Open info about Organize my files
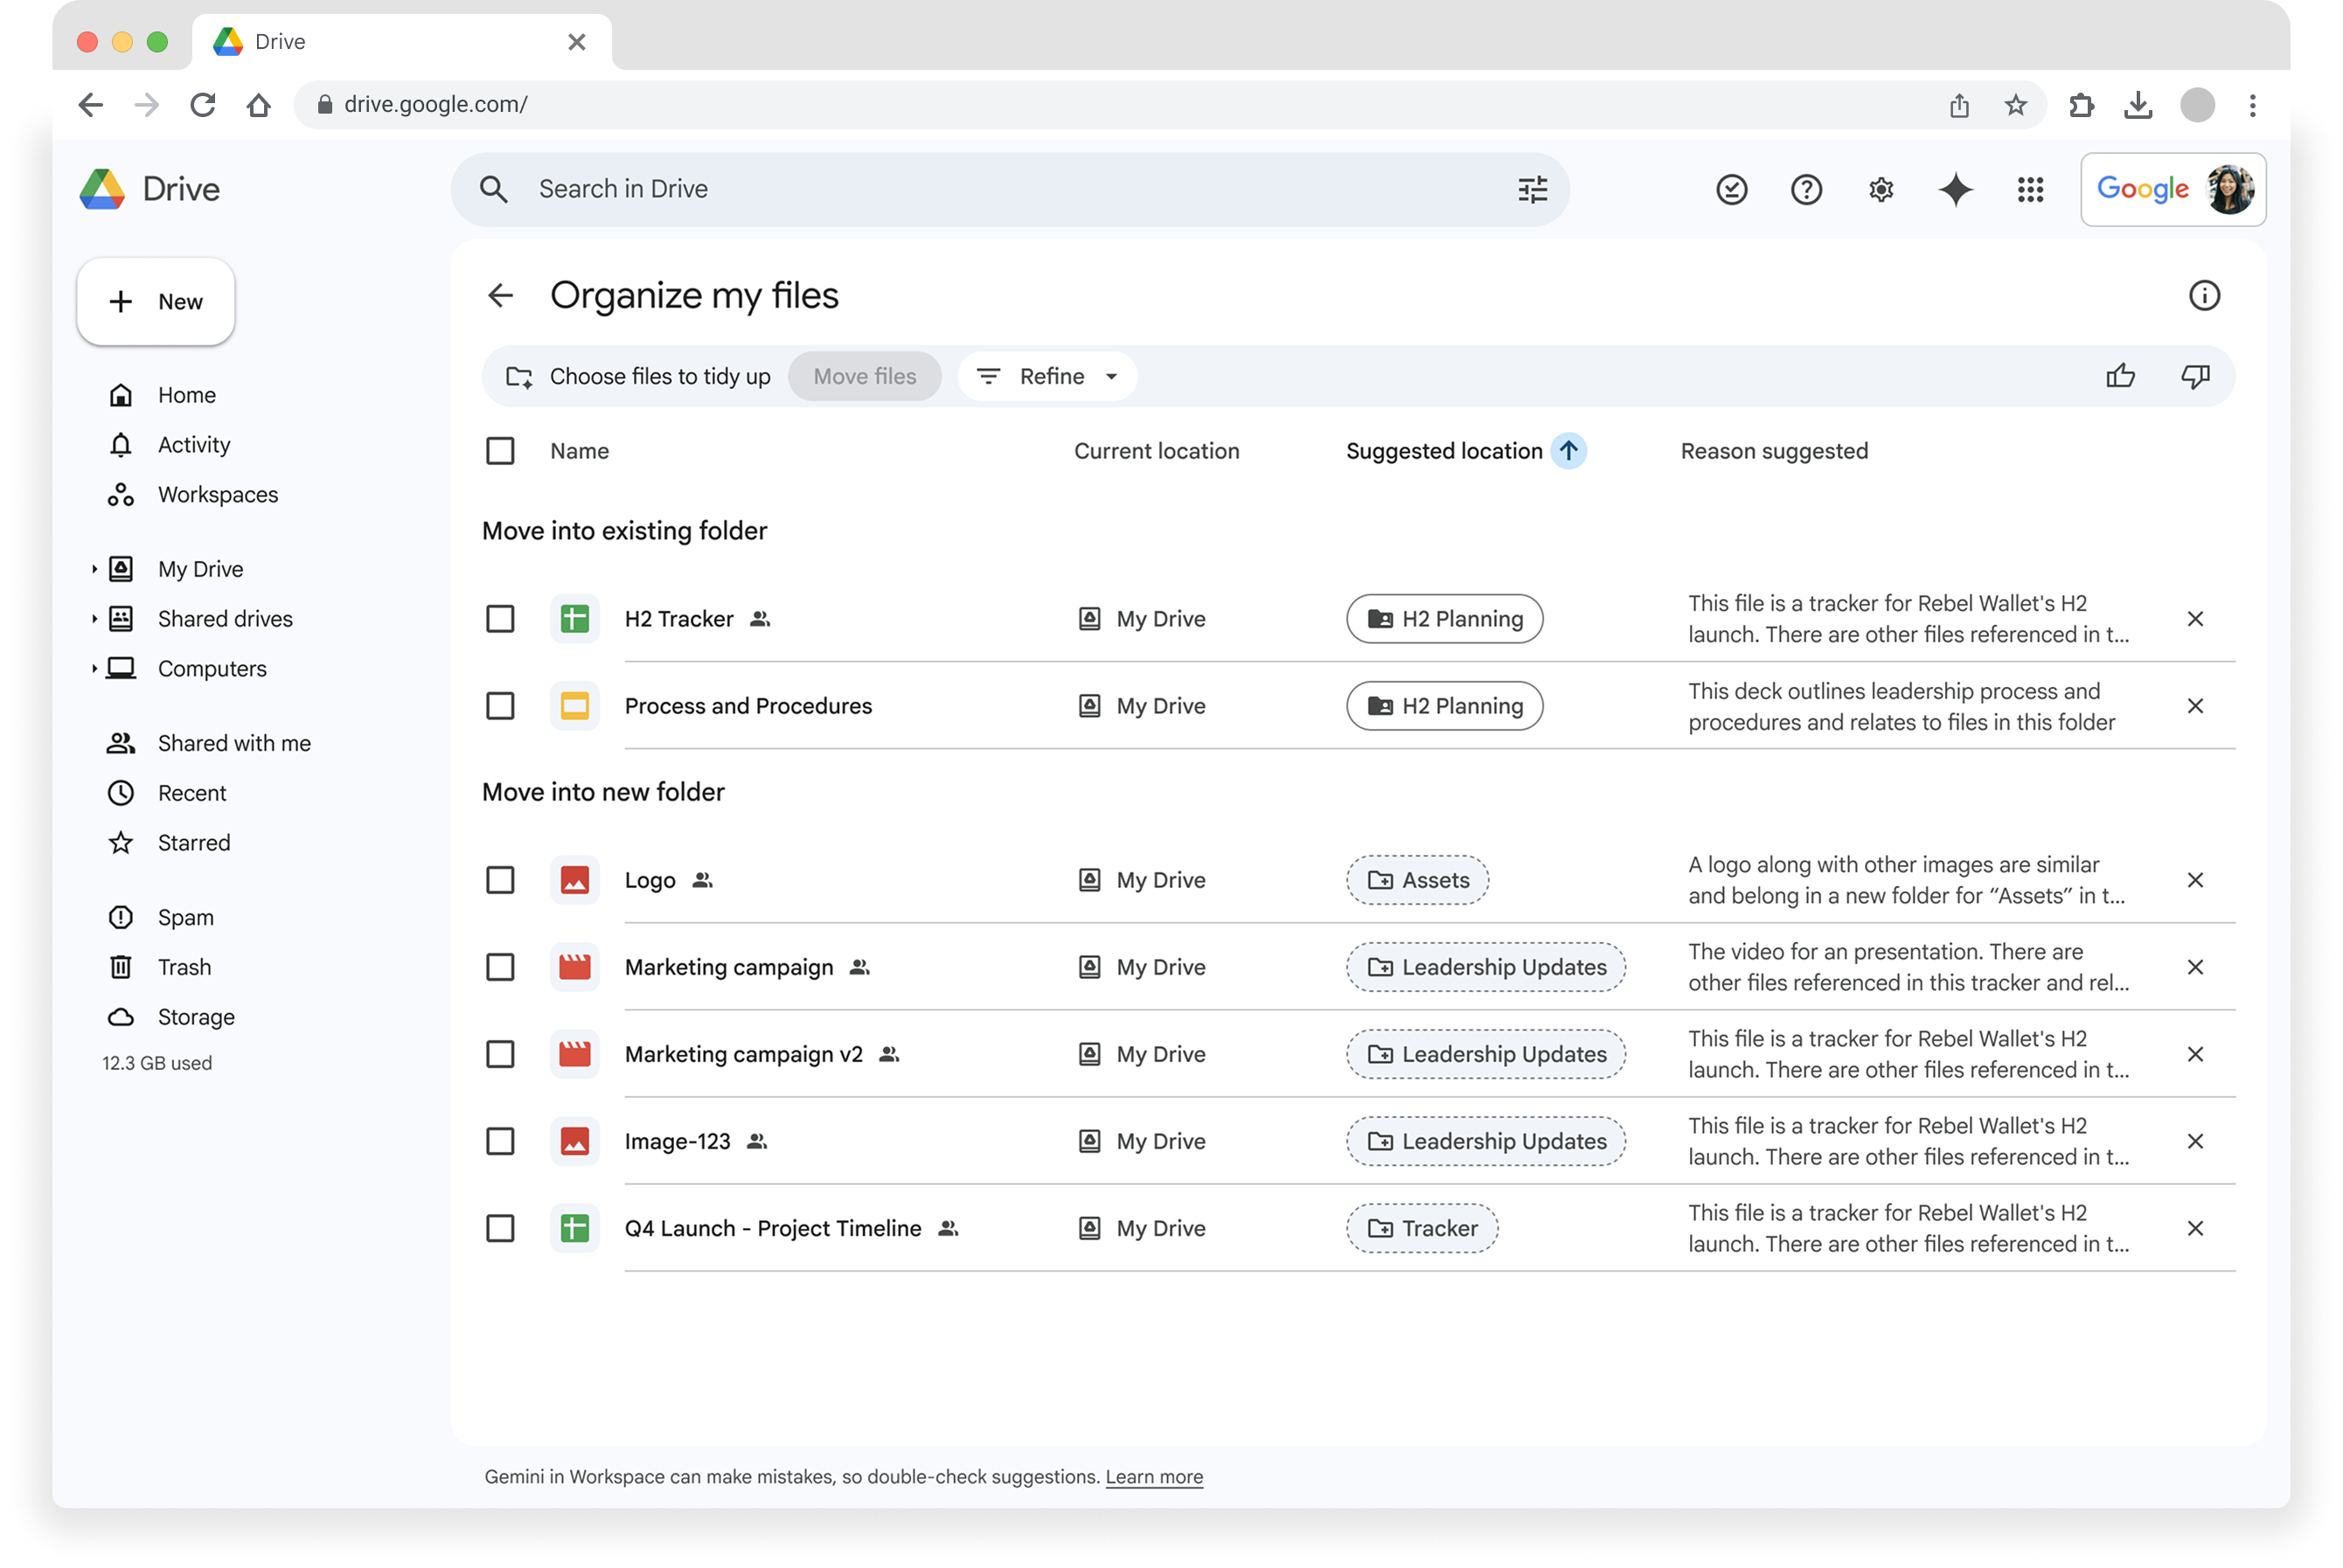 point(2205,295)
